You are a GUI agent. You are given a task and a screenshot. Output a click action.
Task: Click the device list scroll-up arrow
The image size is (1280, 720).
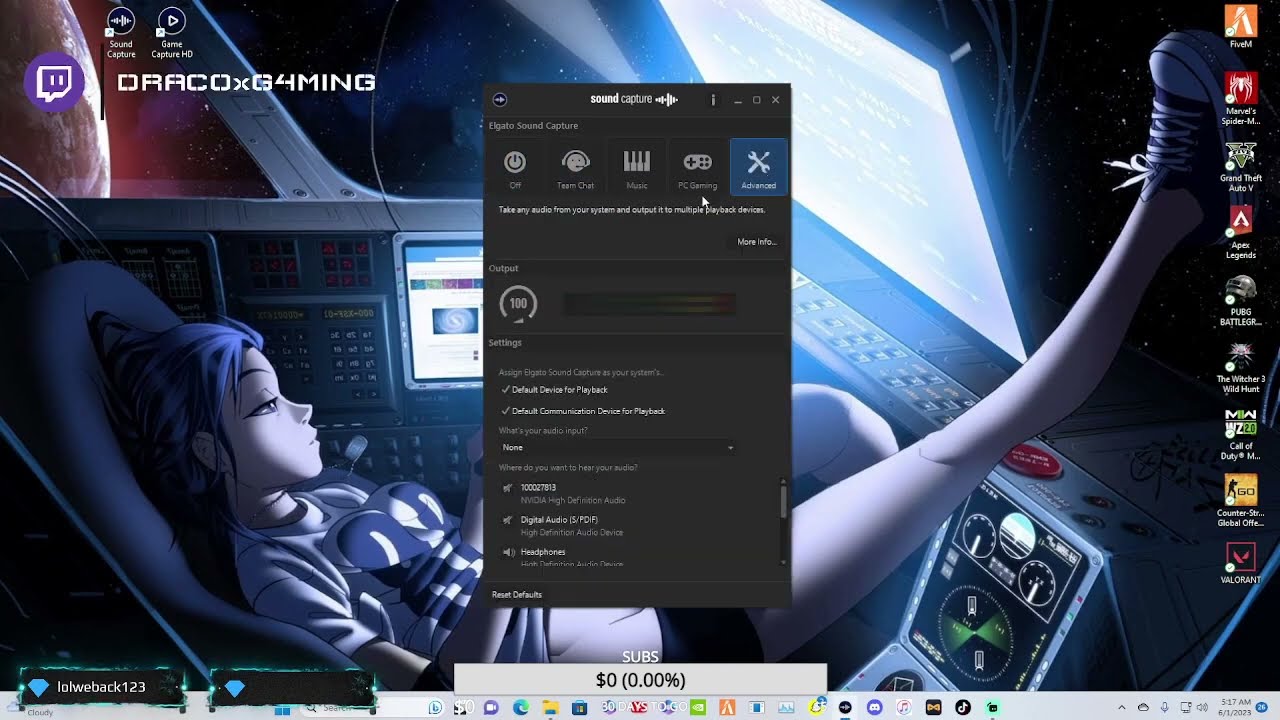(x=783, y=482)
